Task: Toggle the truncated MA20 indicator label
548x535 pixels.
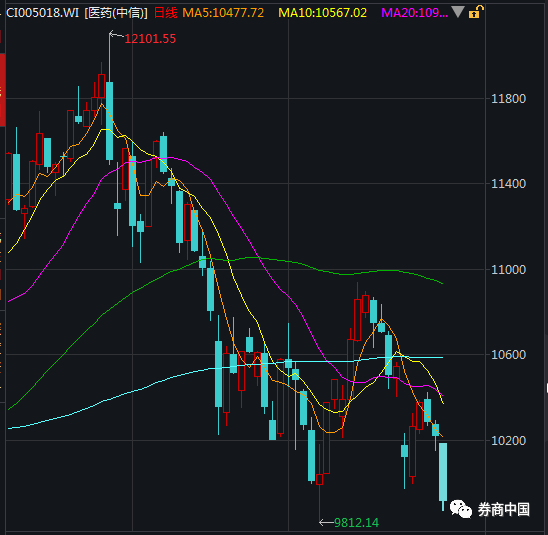Action: [x=414, y=13]
